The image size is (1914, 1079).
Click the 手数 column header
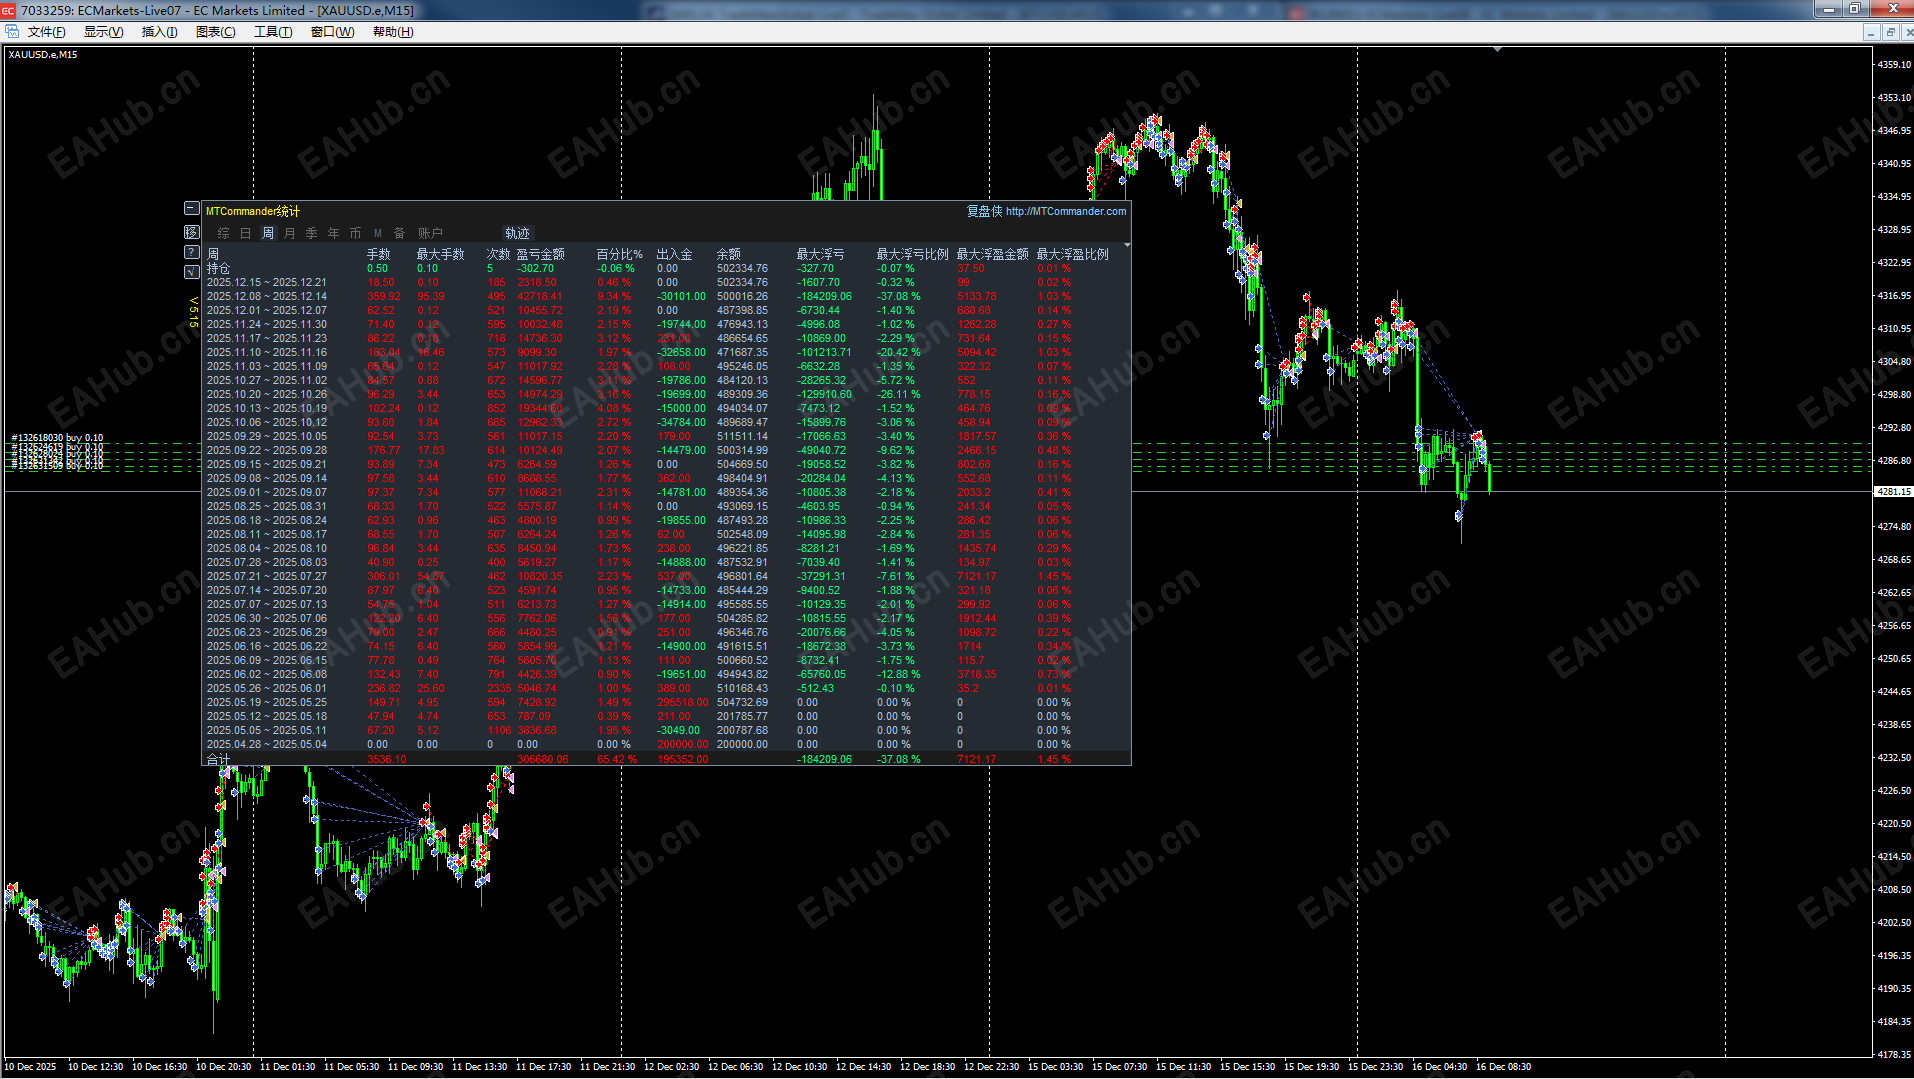(379, 254)
